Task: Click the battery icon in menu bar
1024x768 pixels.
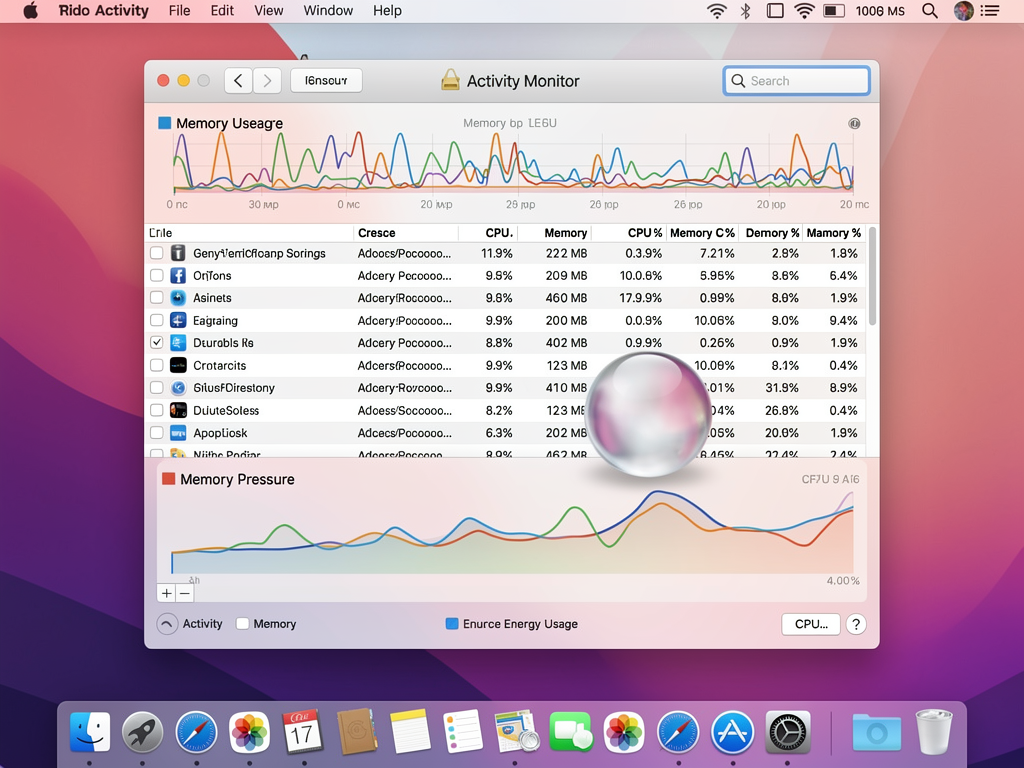Action: pos(833,10)
